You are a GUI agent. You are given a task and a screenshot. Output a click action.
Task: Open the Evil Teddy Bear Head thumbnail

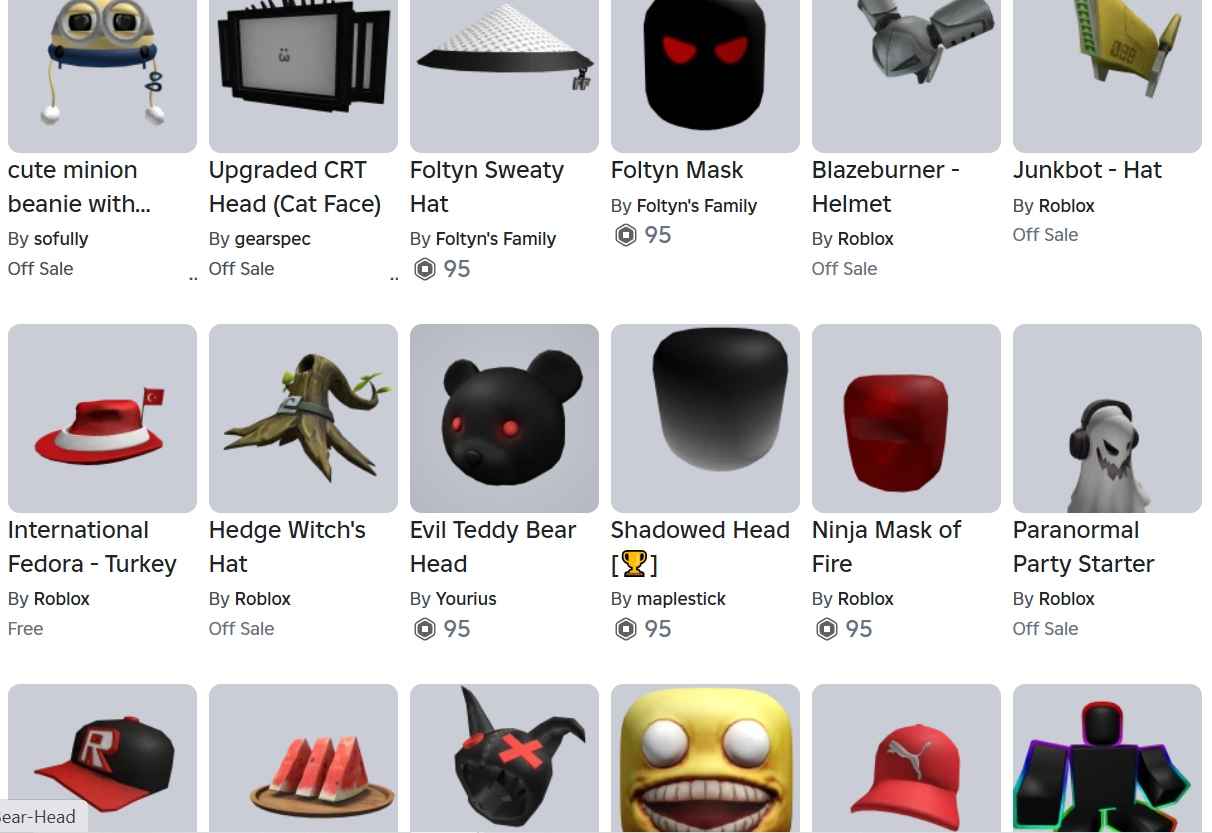coord(504,418)
